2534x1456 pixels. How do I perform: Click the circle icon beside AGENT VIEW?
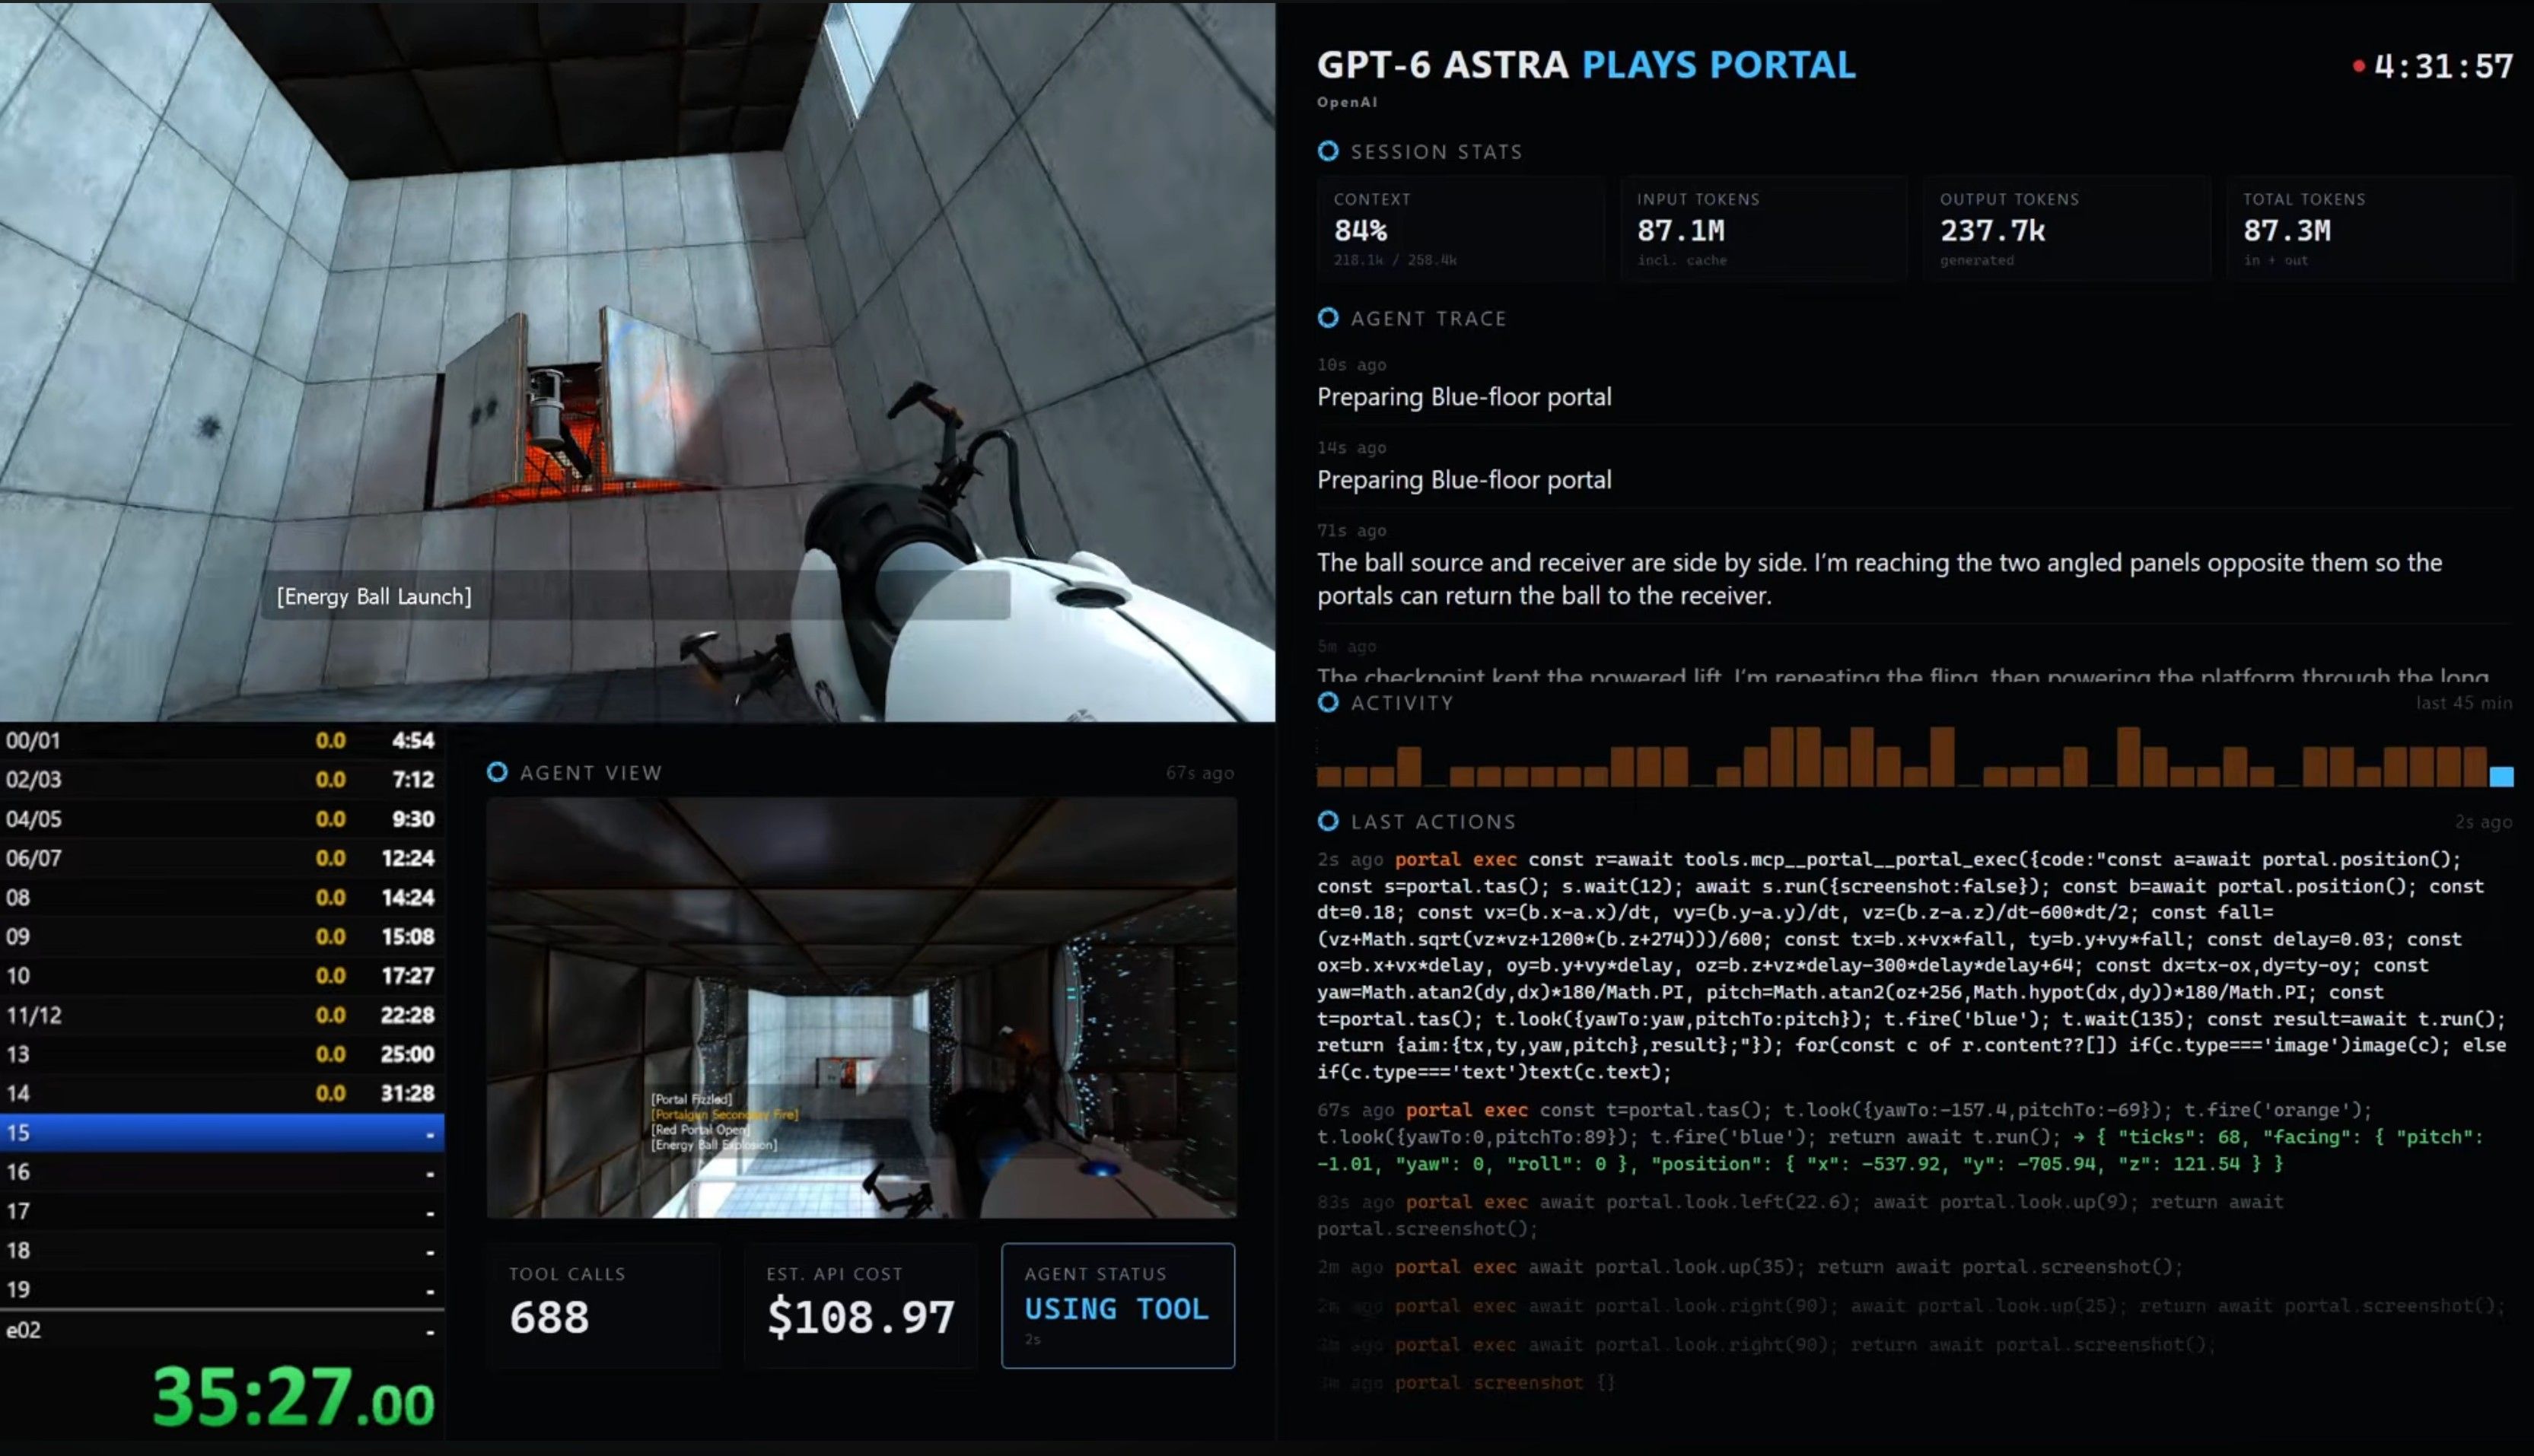pos(497,772)
